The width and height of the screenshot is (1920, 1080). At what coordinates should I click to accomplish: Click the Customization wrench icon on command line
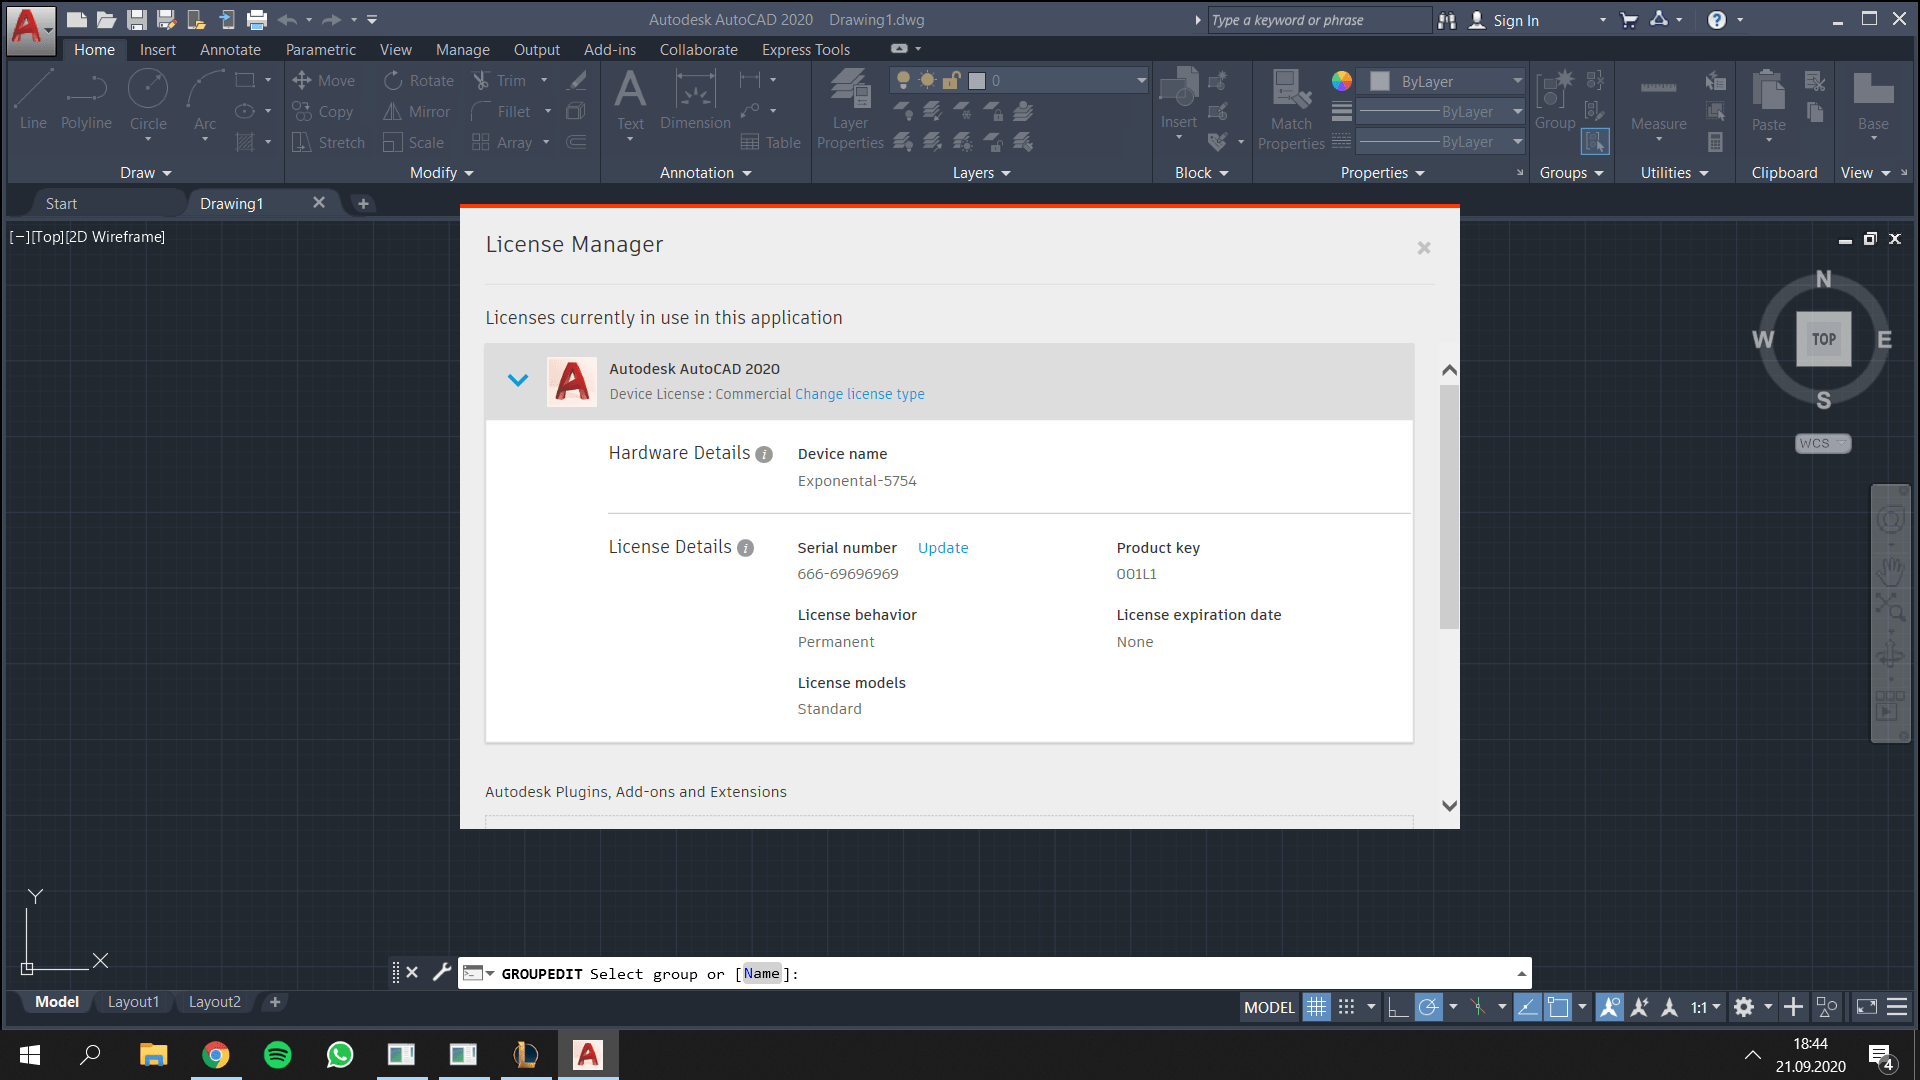click(441, 972)
